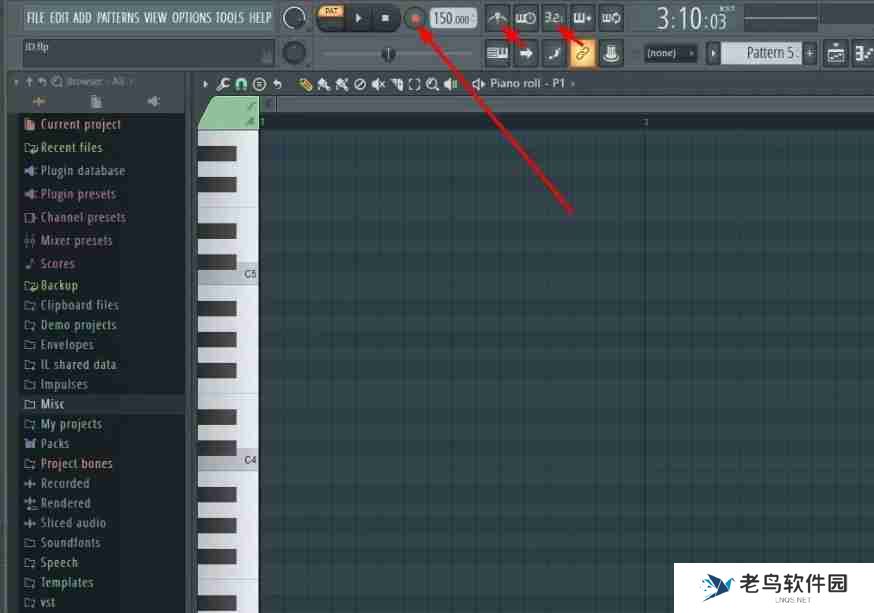Enable the 3-2-1 recording countdown
Viewport: 874px width, 613px height.
coord(553,18)
